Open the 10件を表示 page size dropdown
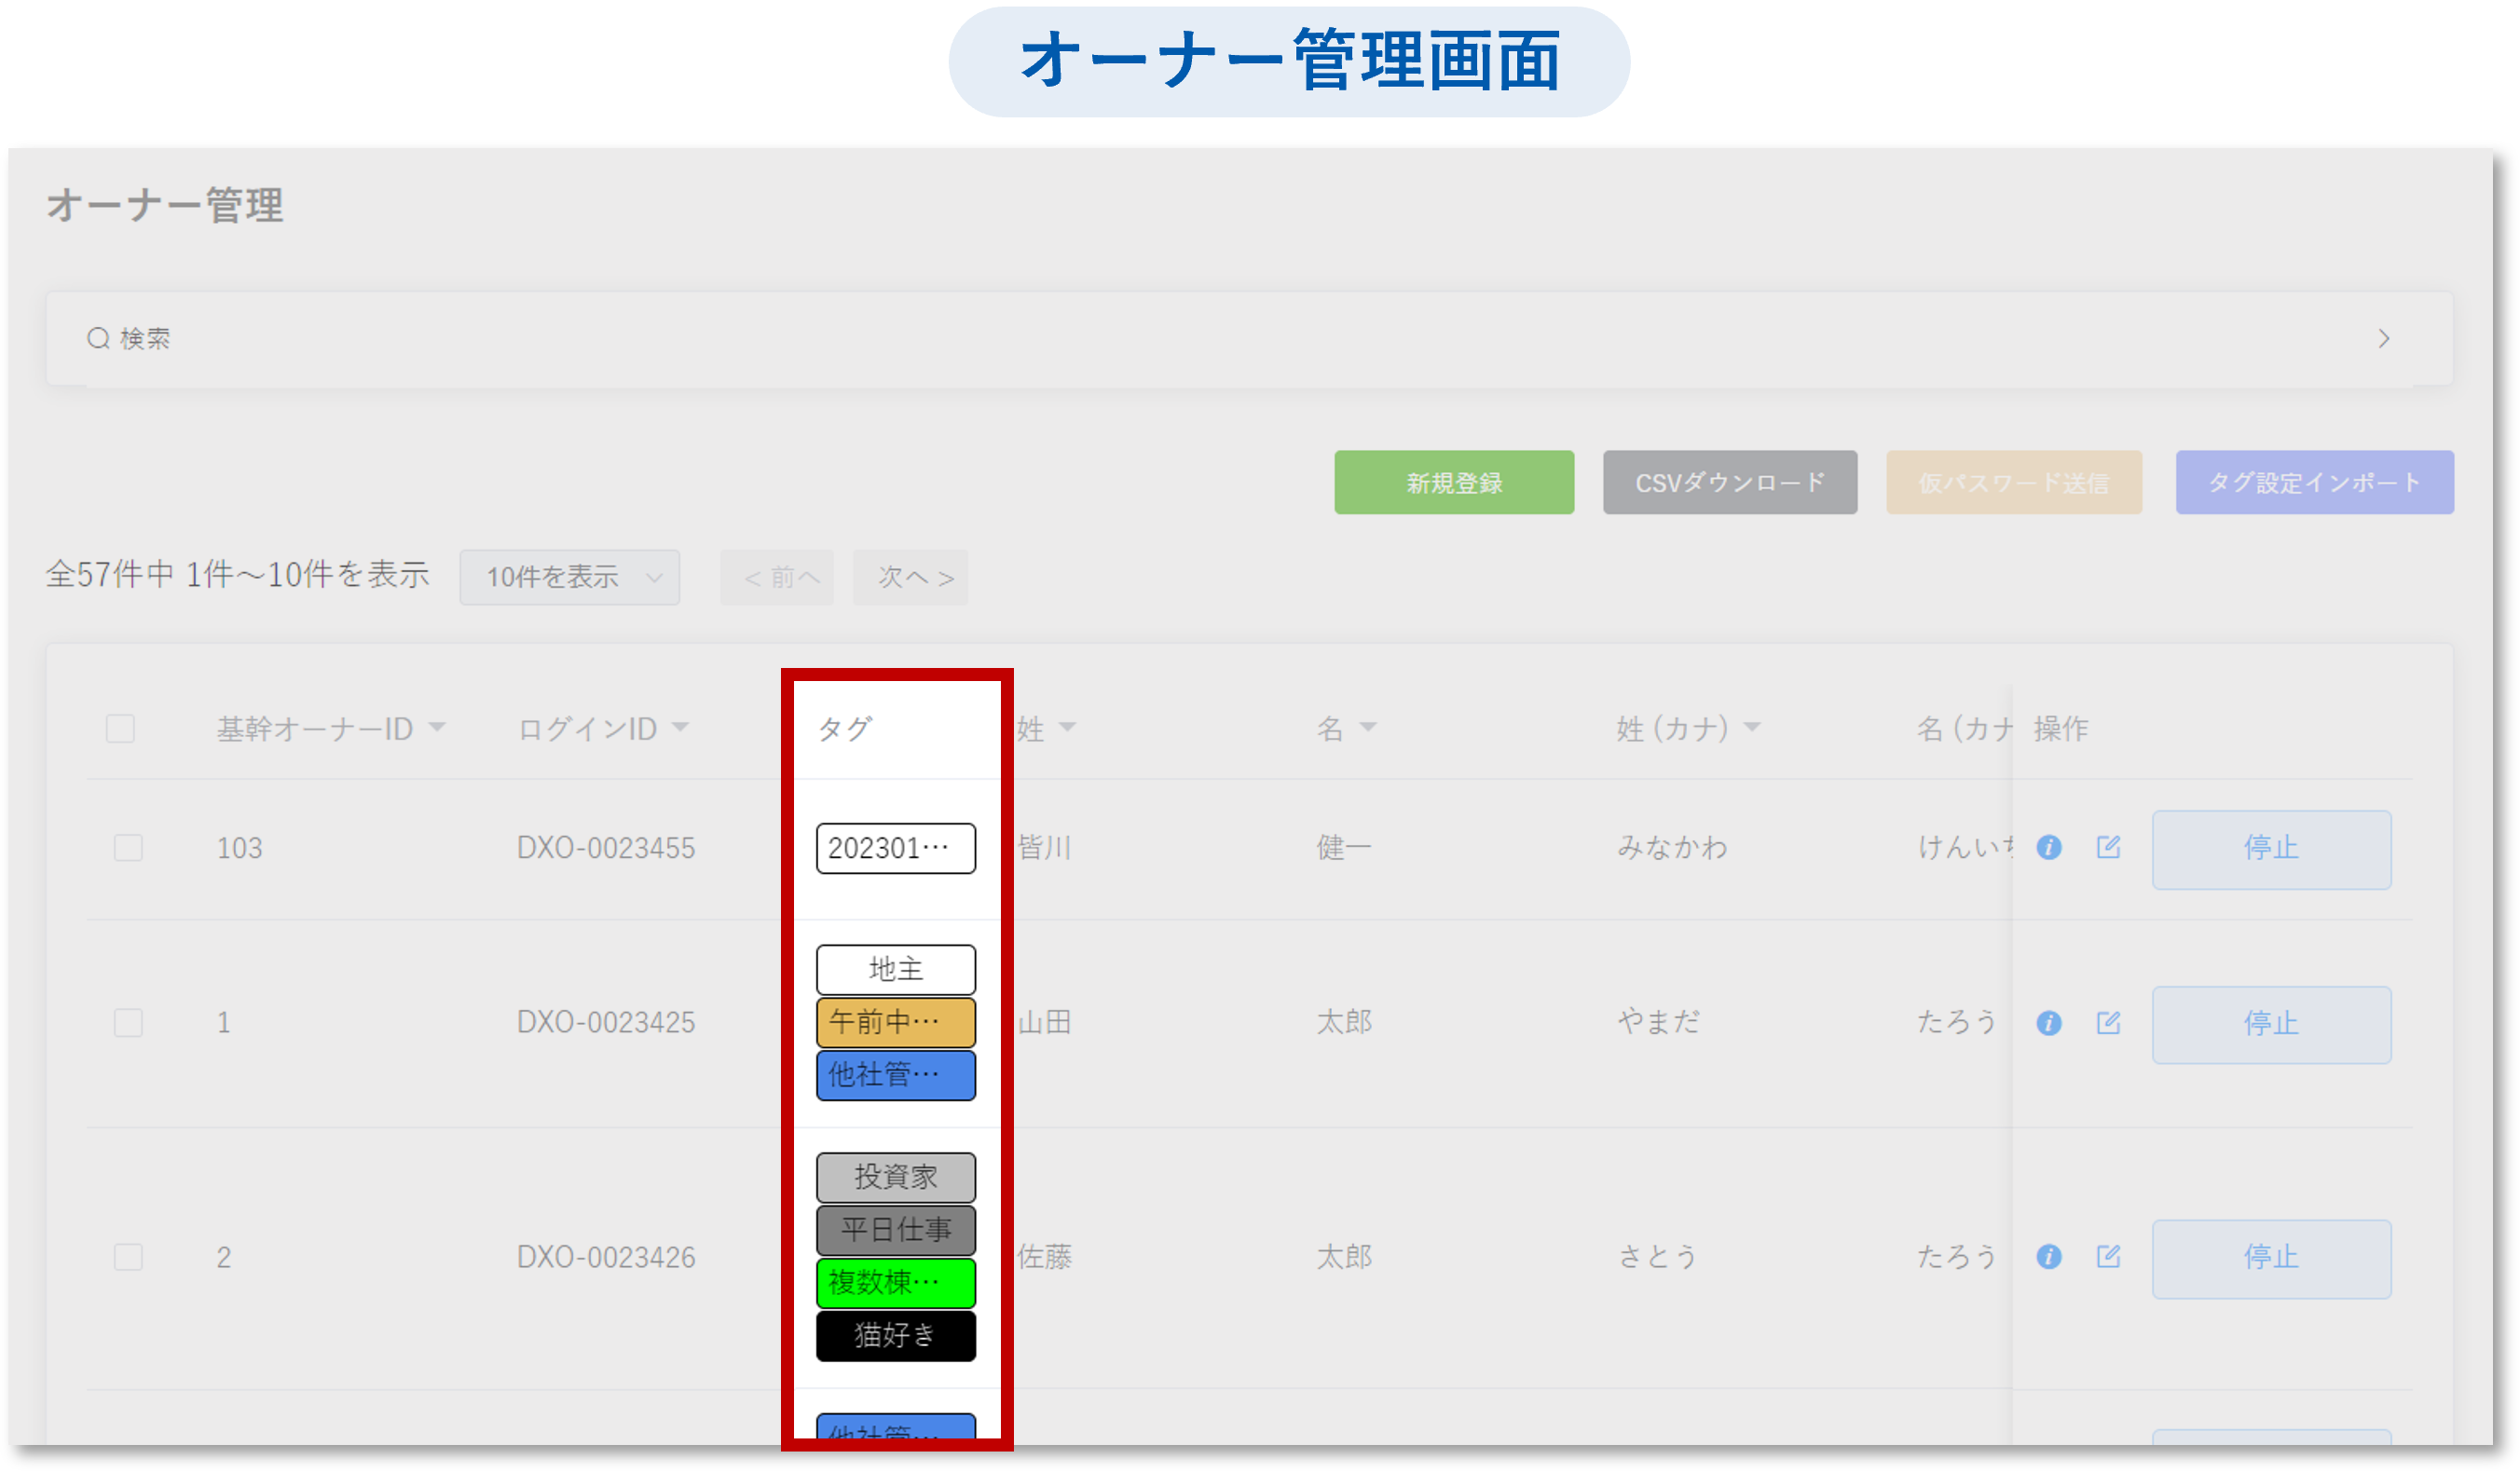Viewport: 2520px width, 1472px height. (569, 577)
